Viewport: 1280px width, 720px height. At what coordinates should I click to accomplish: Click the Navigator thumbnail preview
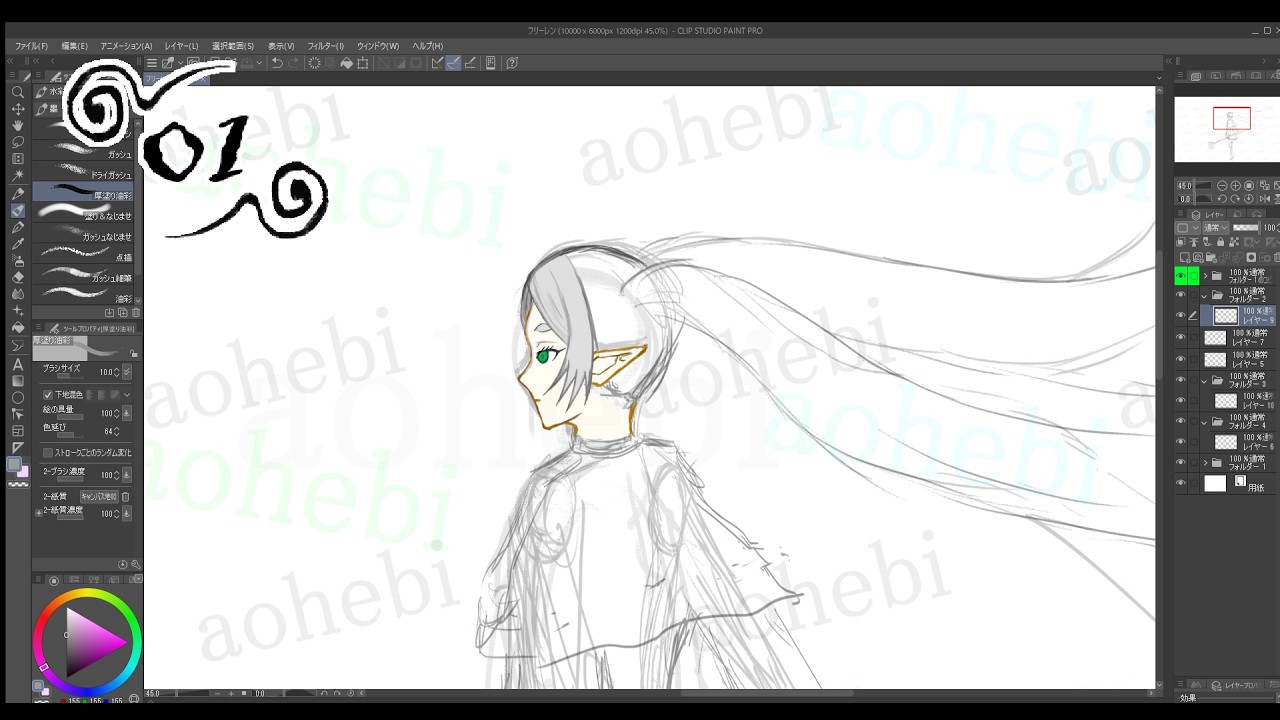(1227, 129)
